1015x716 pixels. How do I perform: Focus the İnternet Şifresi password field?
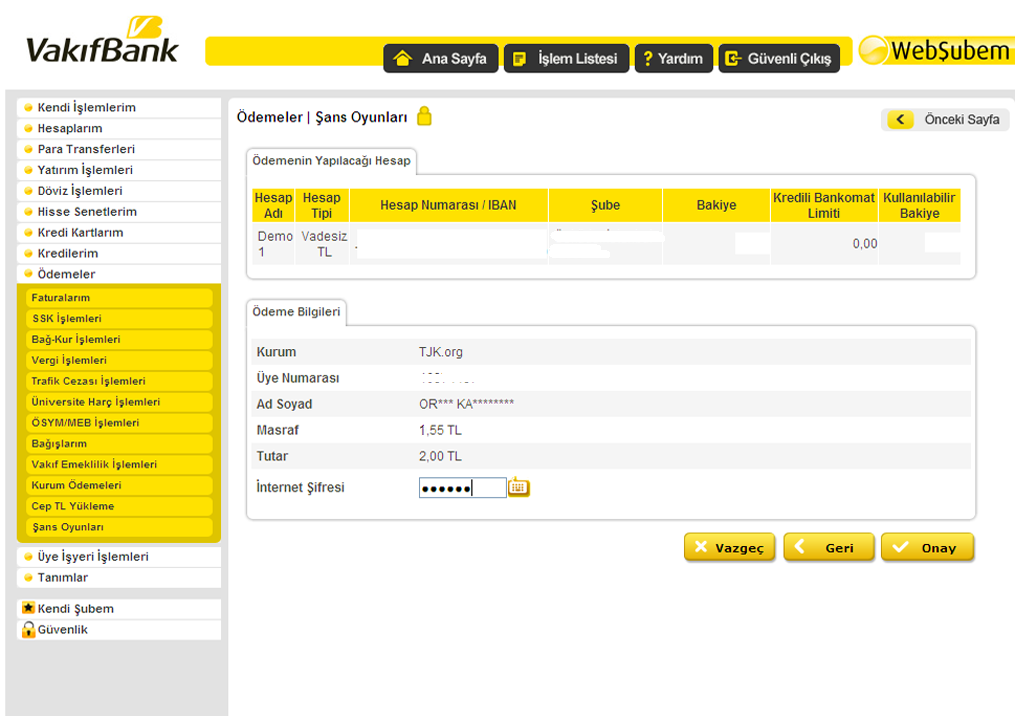coord(462,487)
